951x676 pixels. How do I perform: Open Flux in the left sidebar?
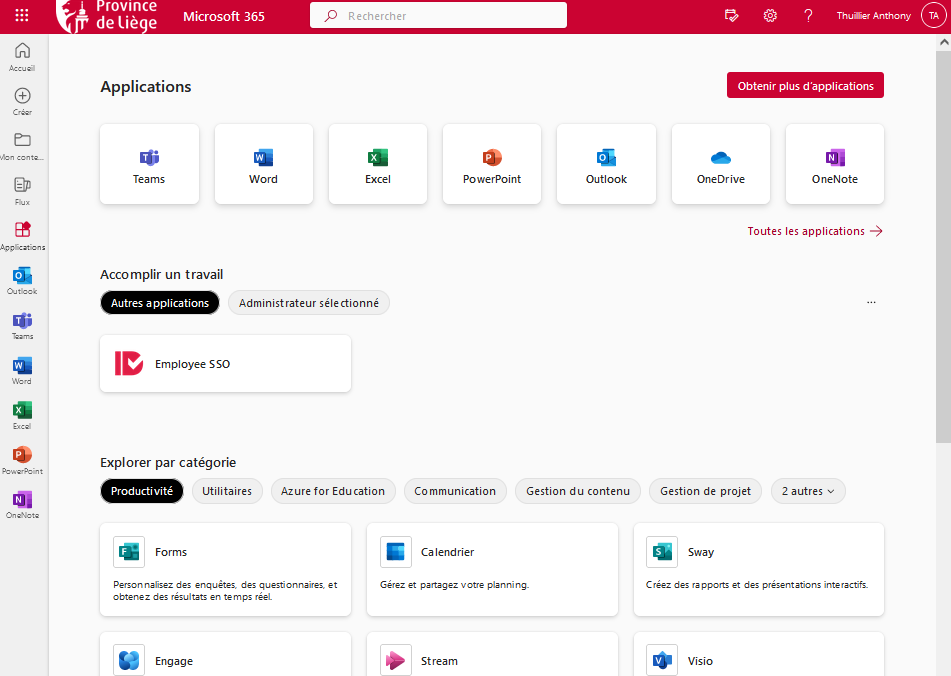pos(22,191)
